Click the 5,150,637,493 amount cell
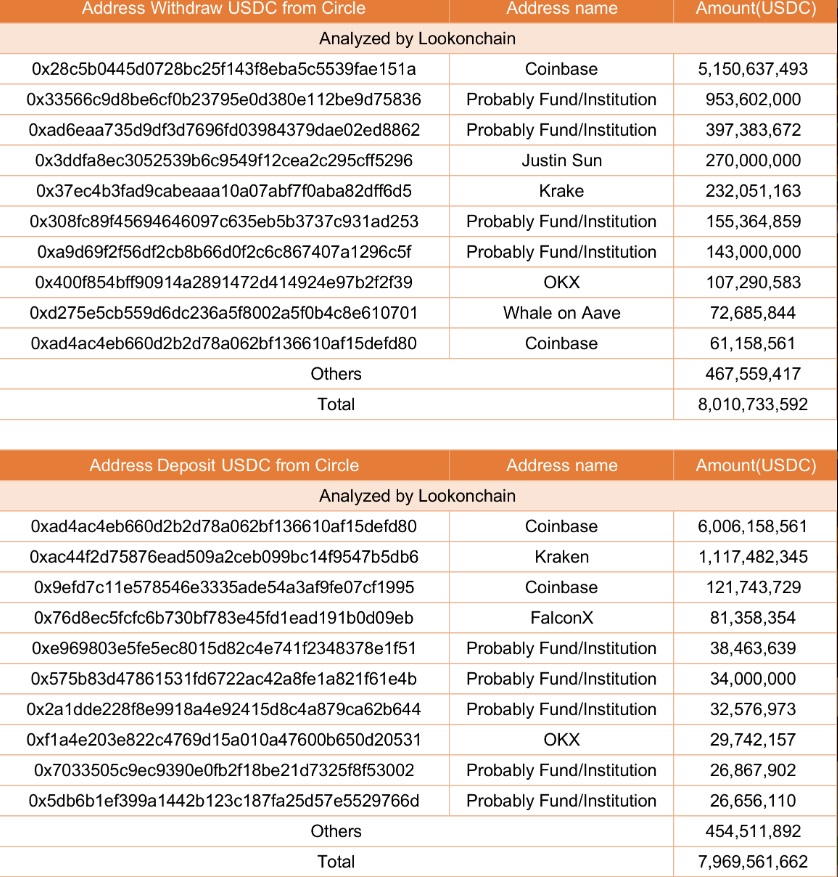The height and width of the screenshot is (877, 838). pos(752,69)
